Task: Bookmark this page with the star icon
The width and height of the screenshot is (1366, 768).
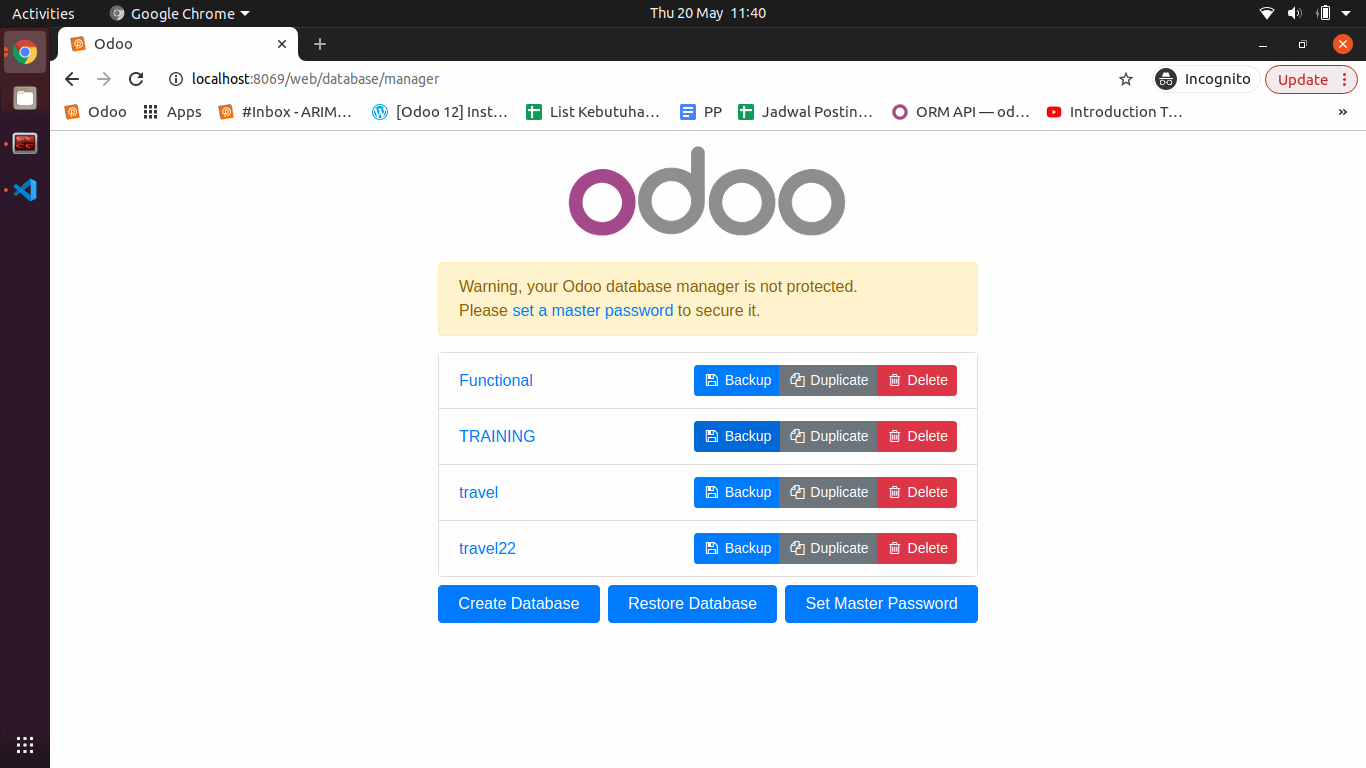Action: point(1126,79)
